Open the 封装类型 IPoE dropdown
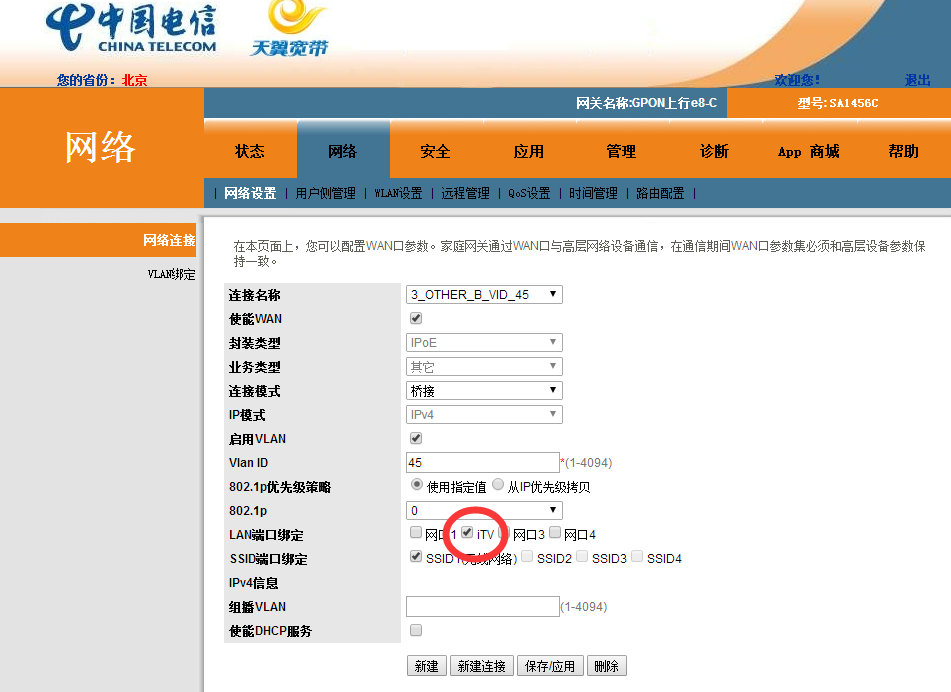 pos(484,343)
